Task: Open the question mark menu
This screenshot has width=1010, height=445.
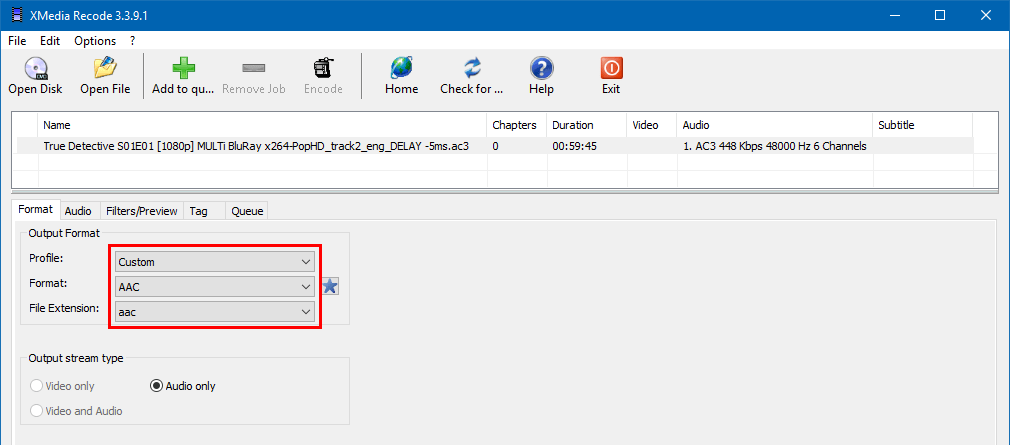Action: 132,41
